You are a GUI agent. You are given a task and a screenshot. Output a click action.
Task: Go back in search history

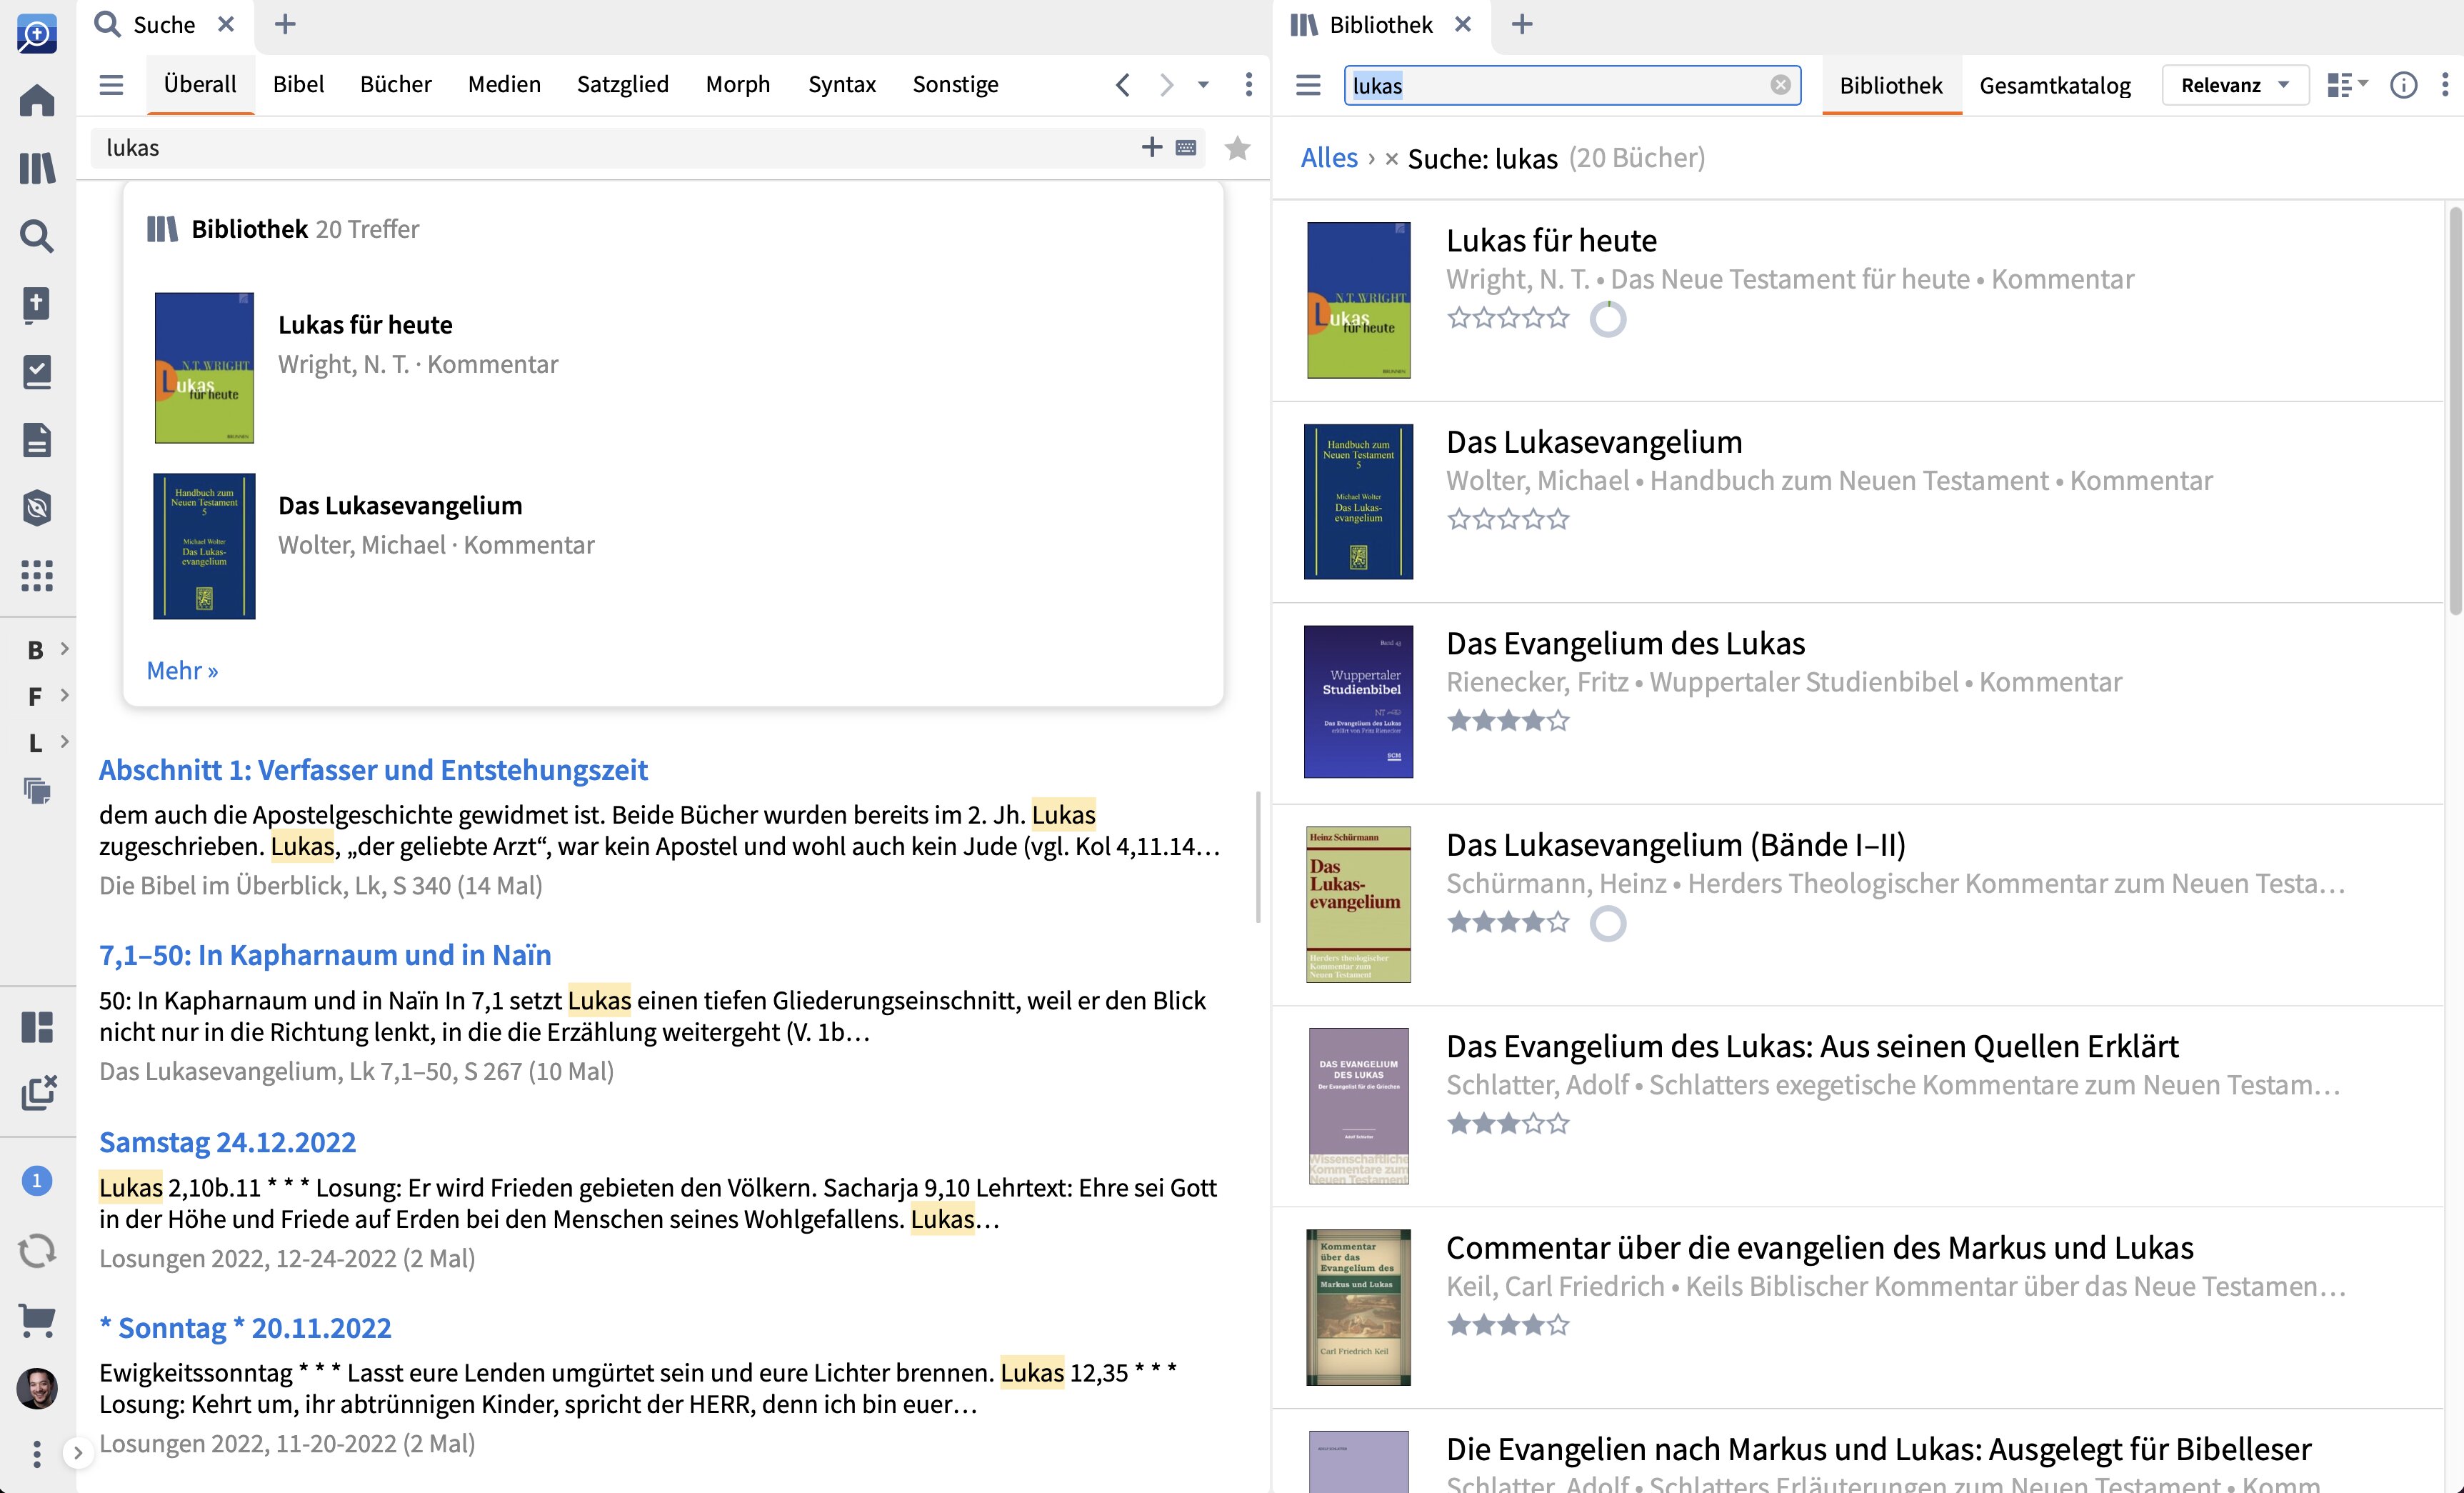pyautogui.click(x=1123, y=85)
